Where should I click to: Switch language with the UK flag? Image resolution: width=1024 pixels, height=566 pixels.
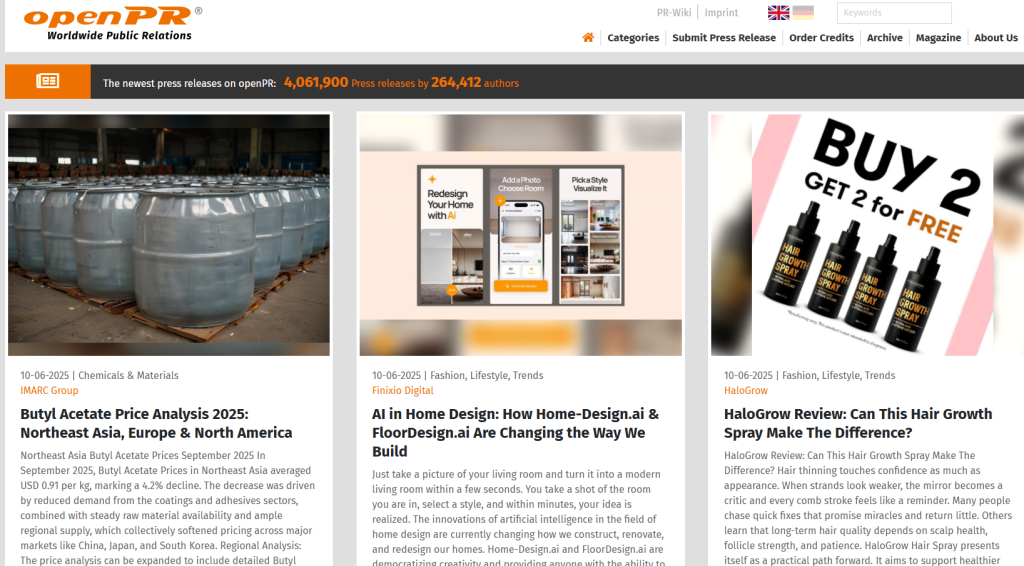tap(778, 12)
